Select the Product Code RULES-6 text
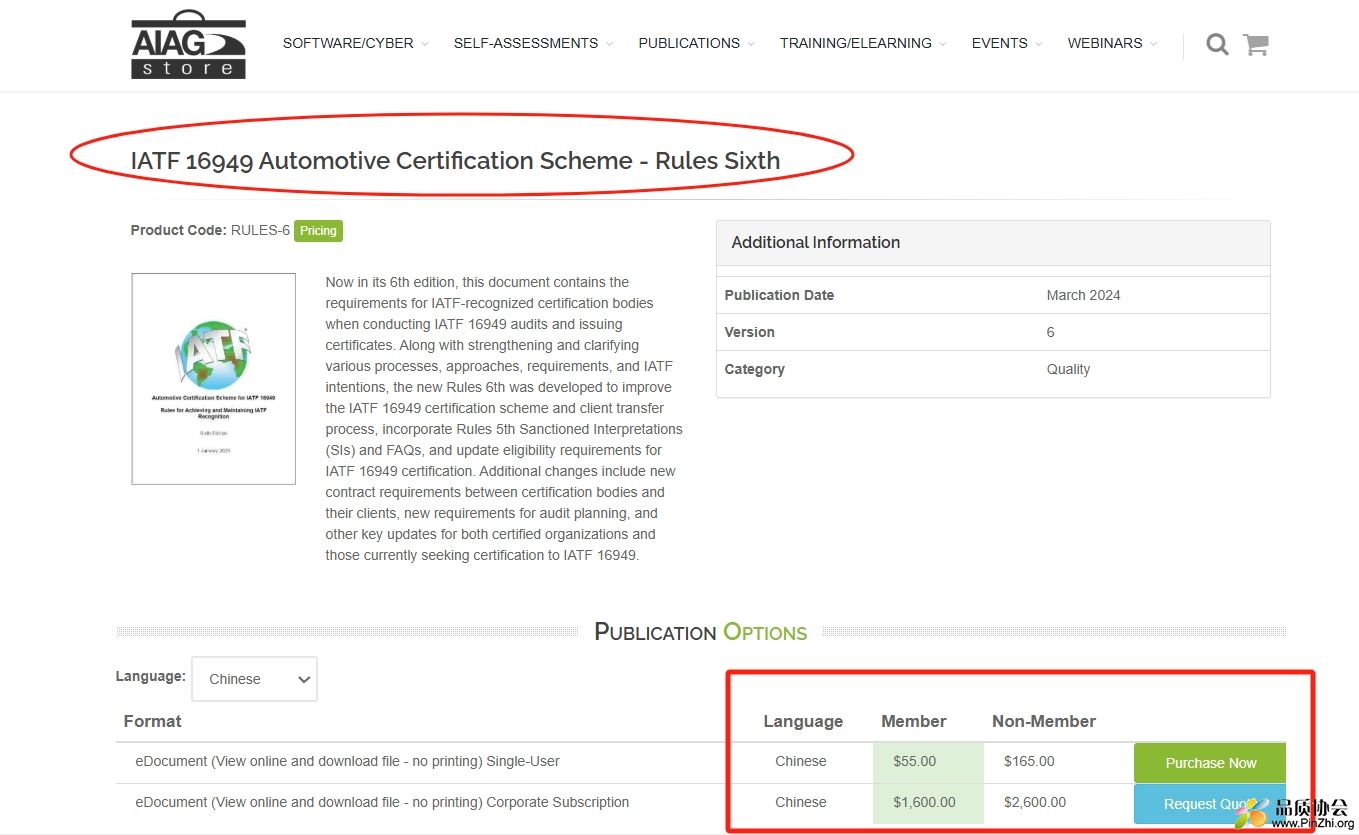Viewport: 1359px width, 835px height. click(x=210, y=230)
